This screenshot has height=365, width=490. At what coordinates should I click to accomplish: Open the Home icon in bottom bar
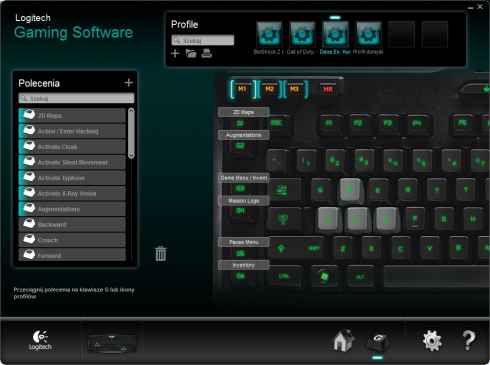343,340
